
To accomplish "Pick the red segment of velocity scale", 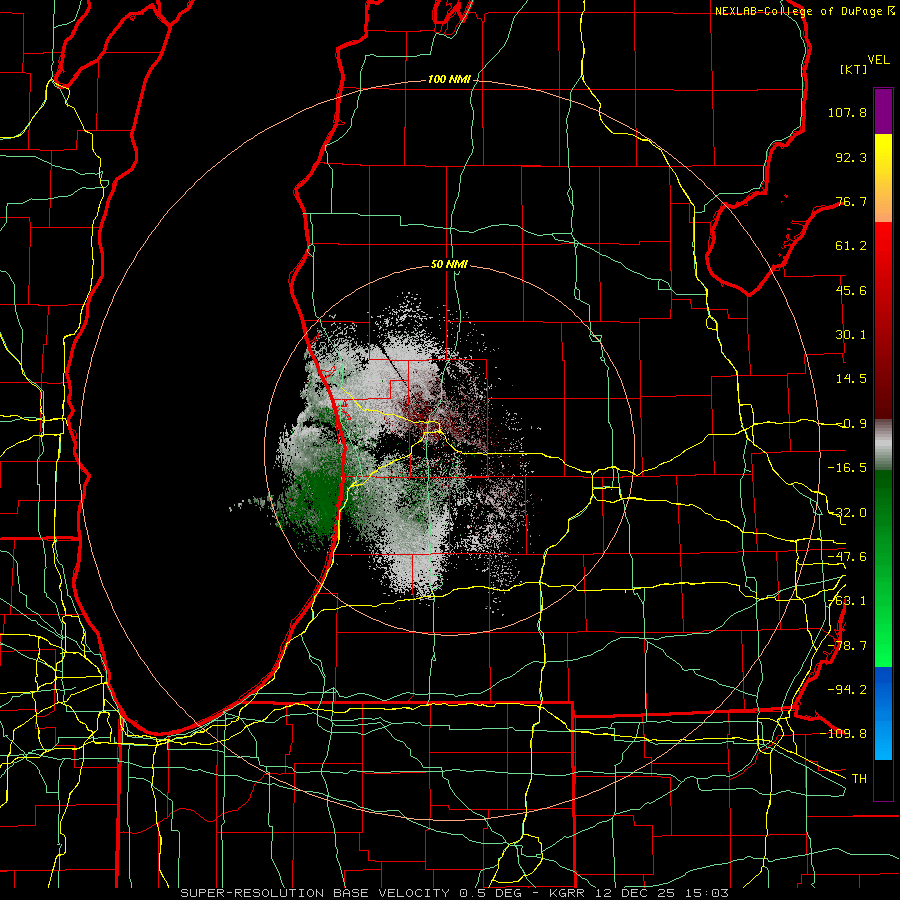I will 883,320.
